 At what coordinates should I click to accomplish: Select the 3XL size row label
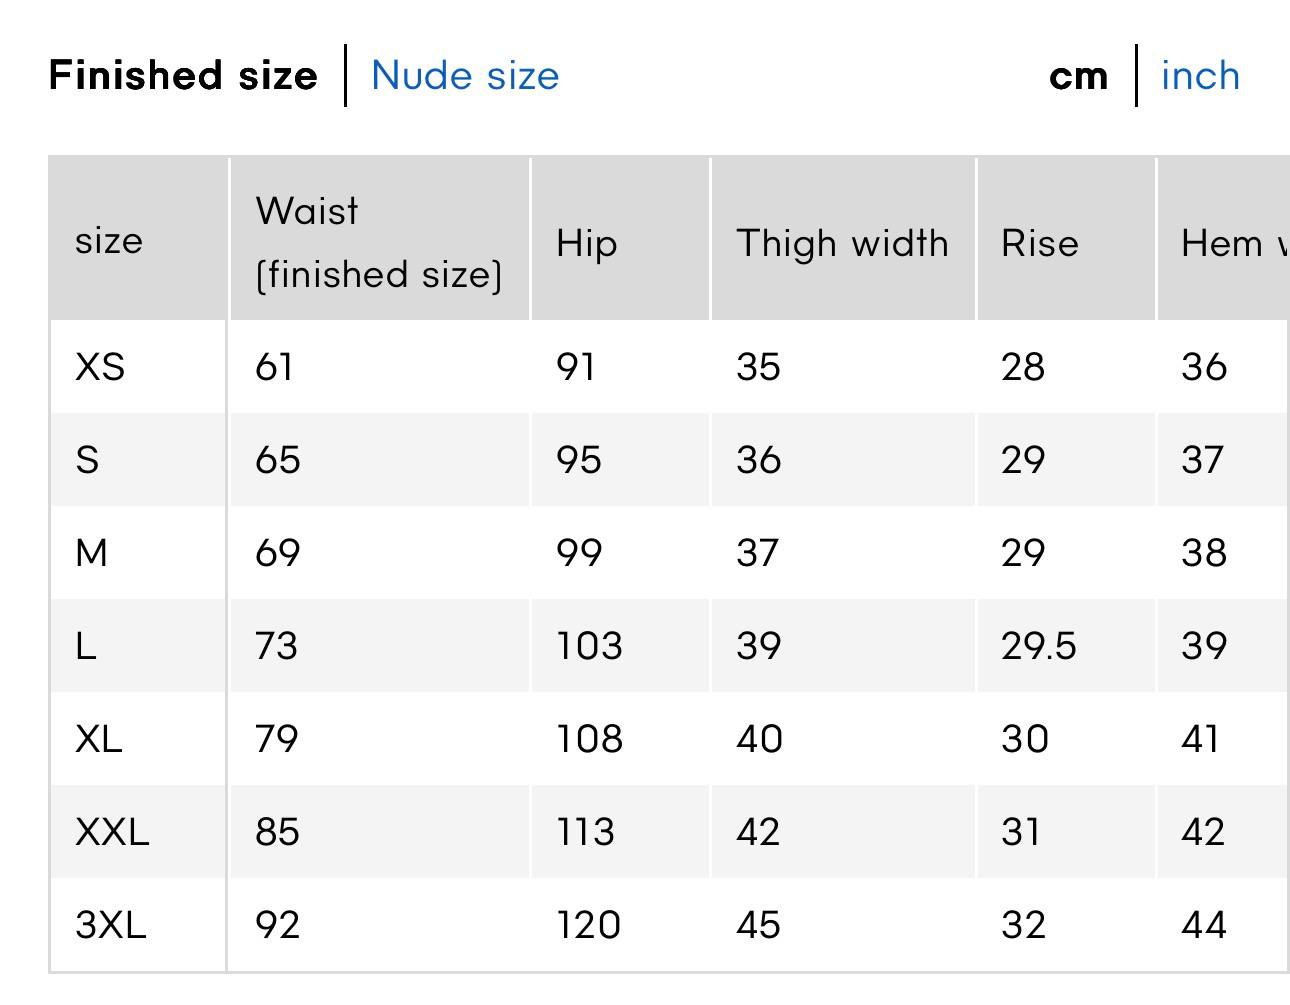110,925
